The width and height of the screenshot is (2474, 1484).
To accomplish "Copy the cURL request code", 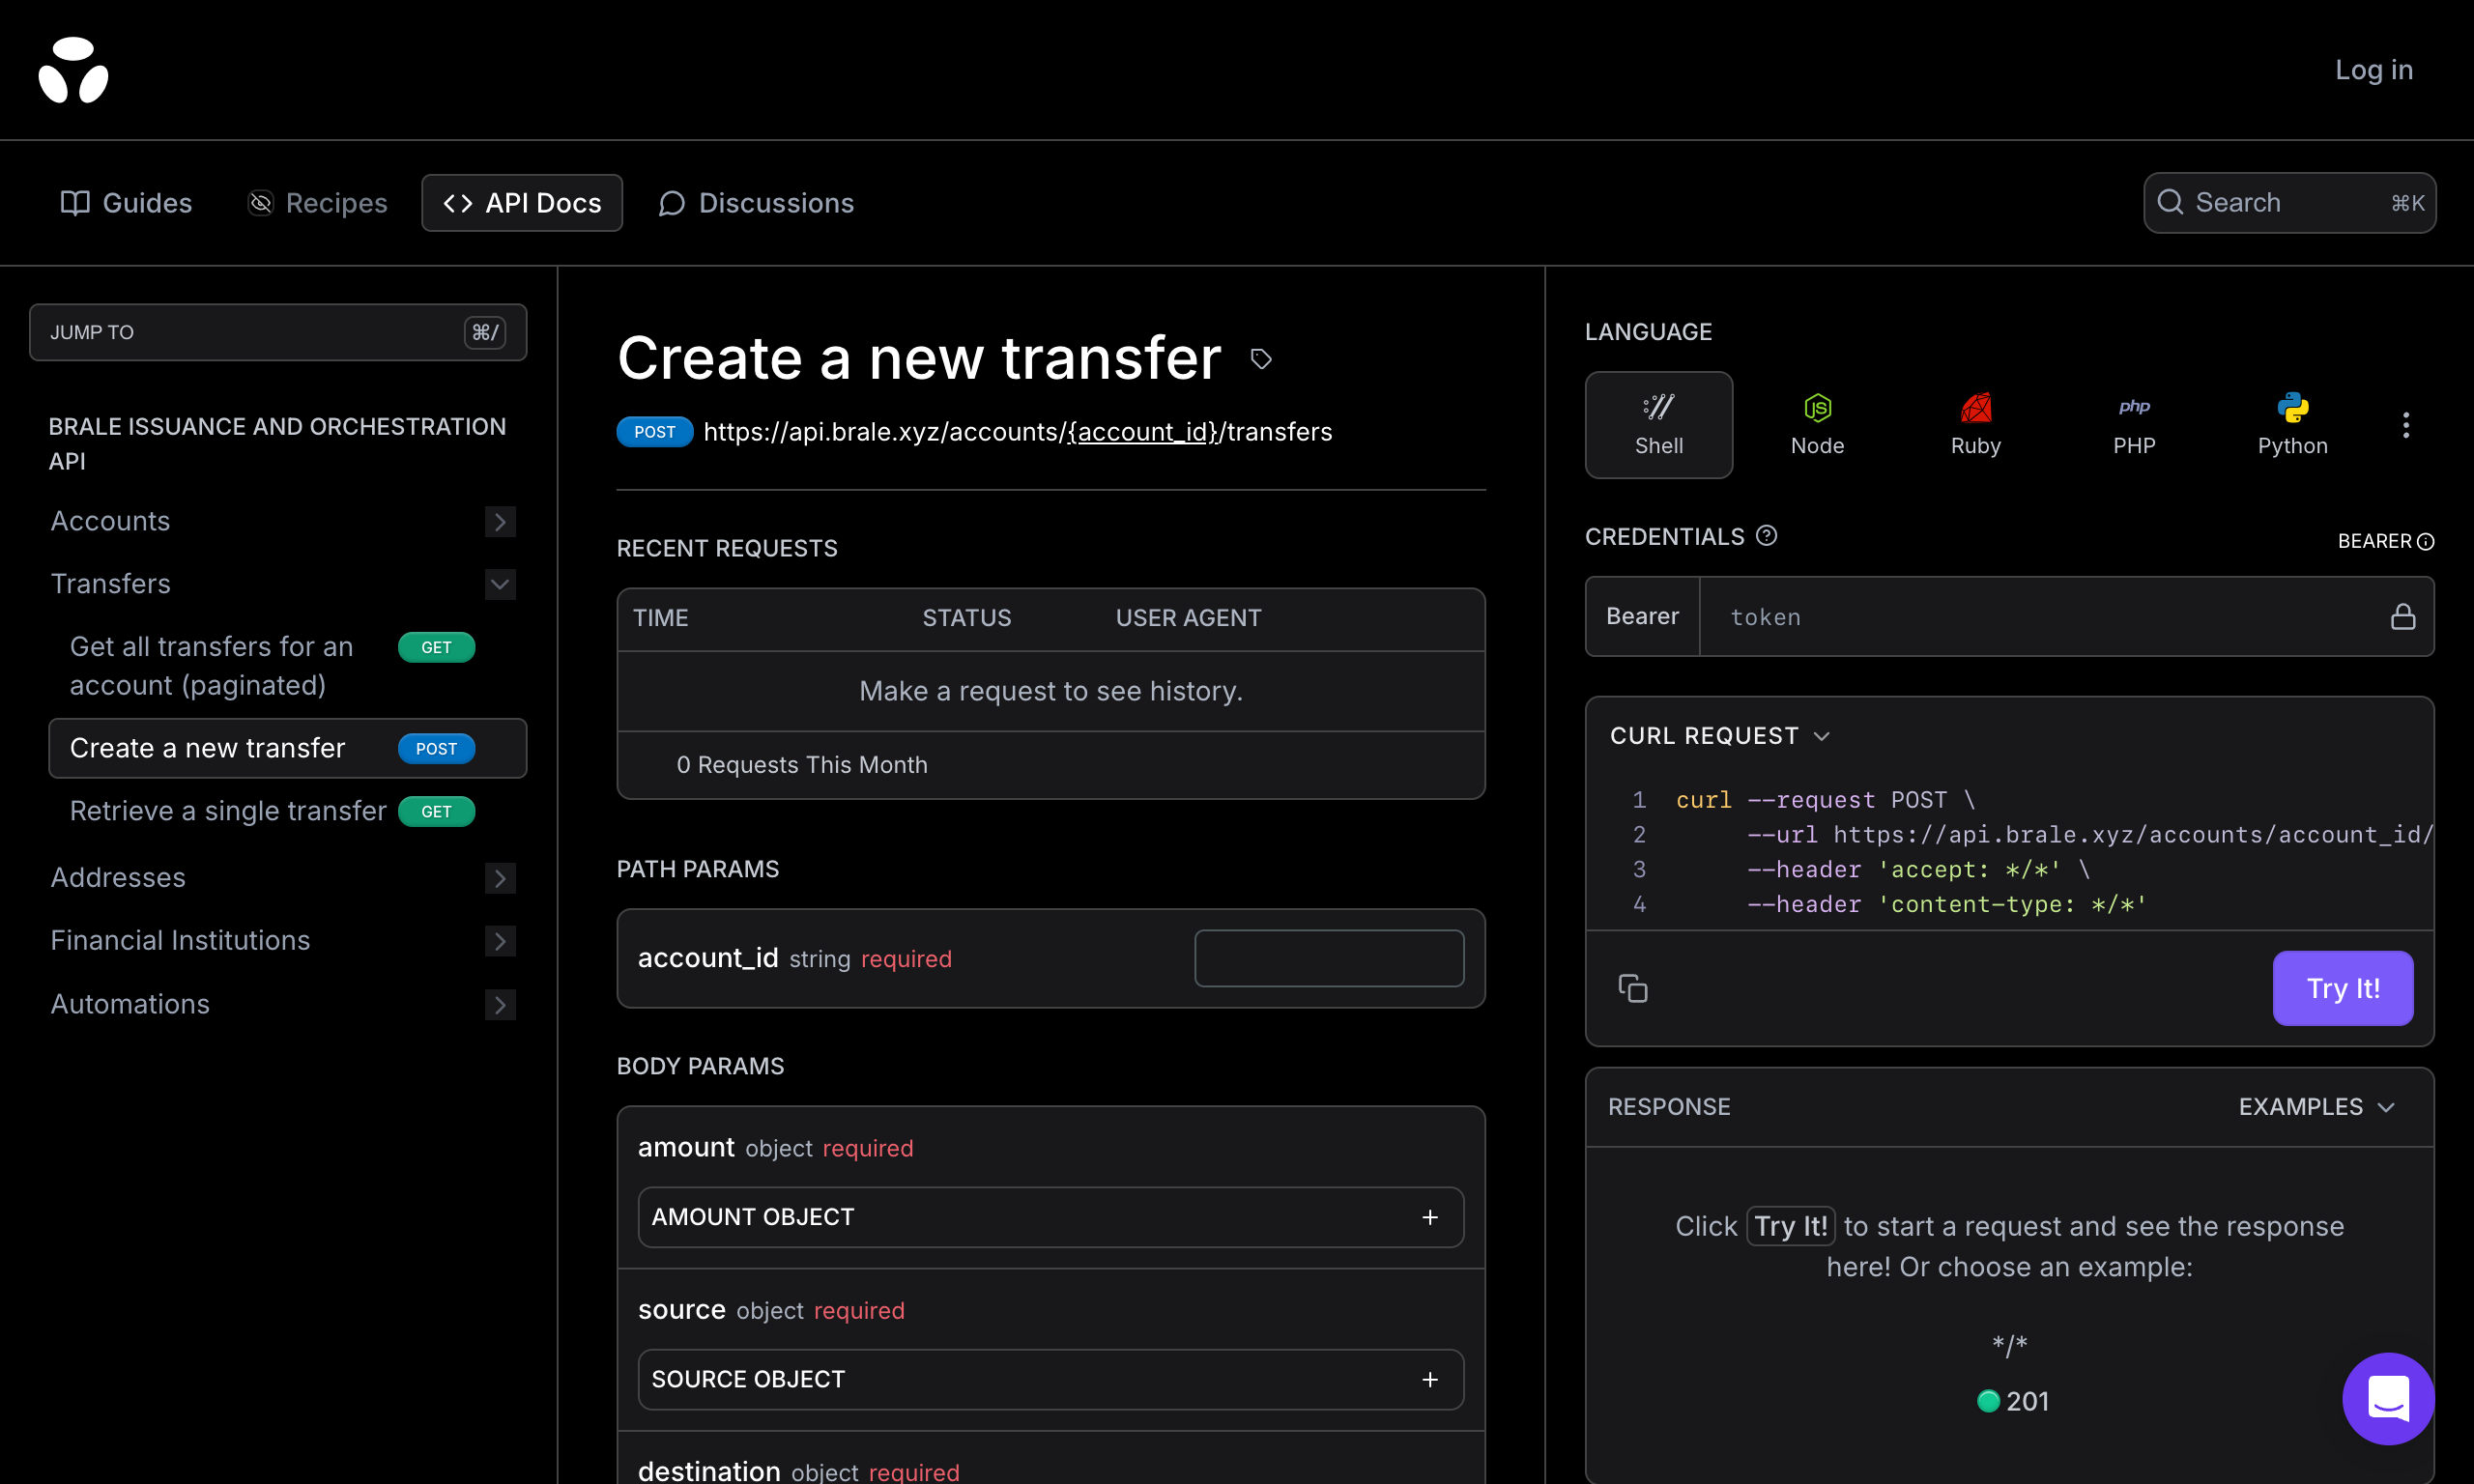I will point(1632,988).
